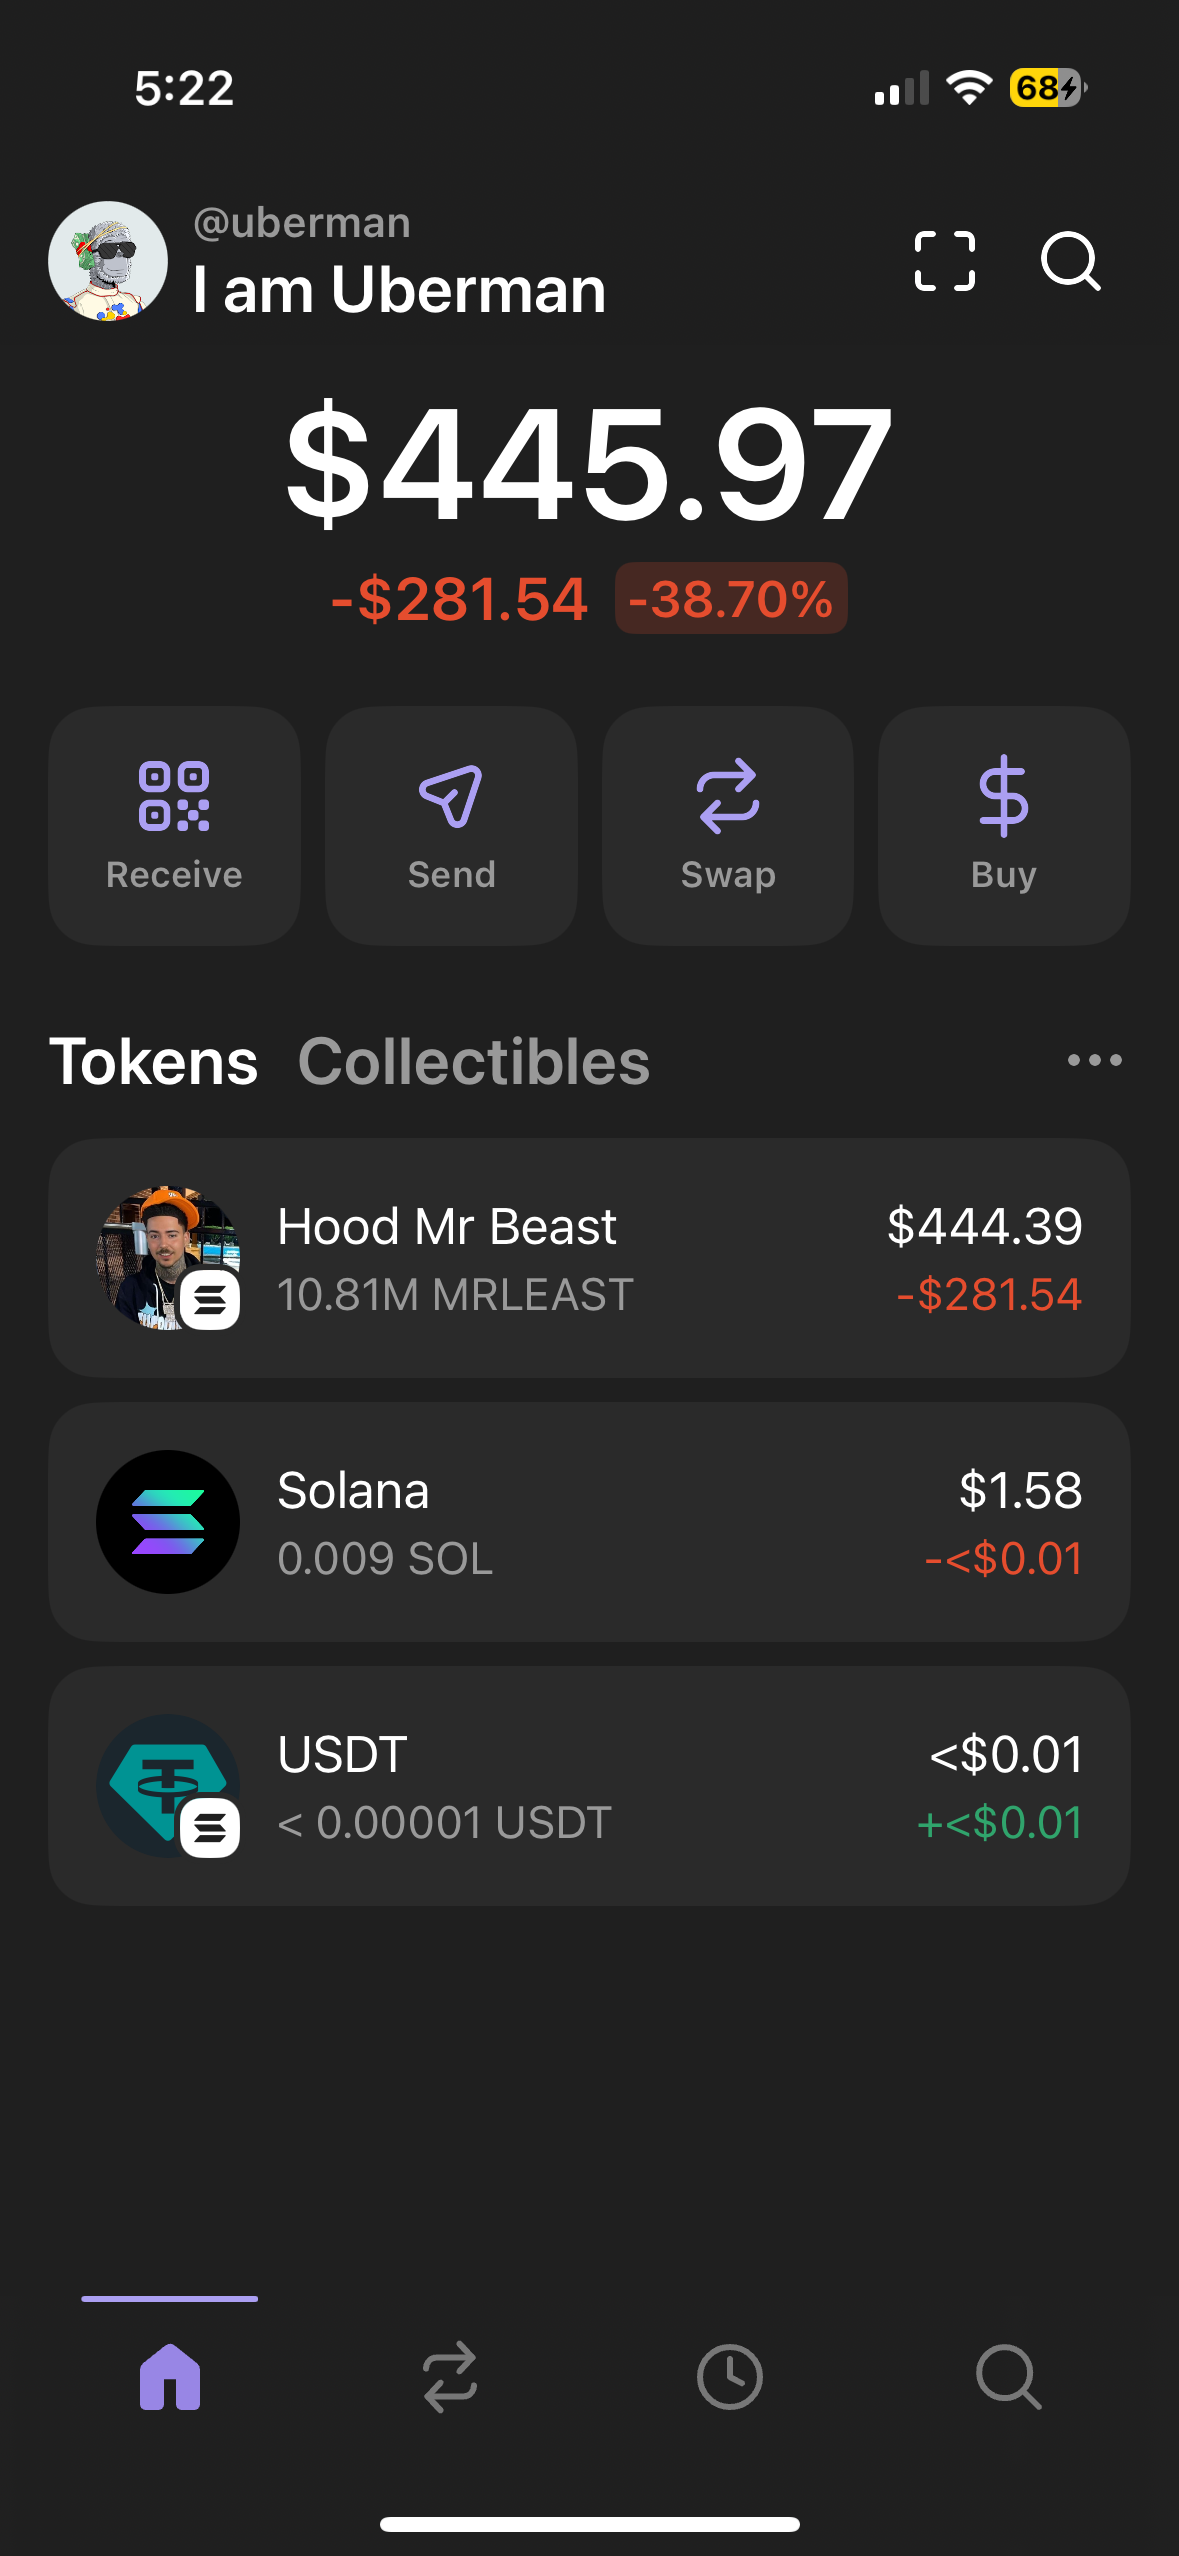
Task: Open the USDT token row
Action: pyautogui.click(x=589, y=1786)
